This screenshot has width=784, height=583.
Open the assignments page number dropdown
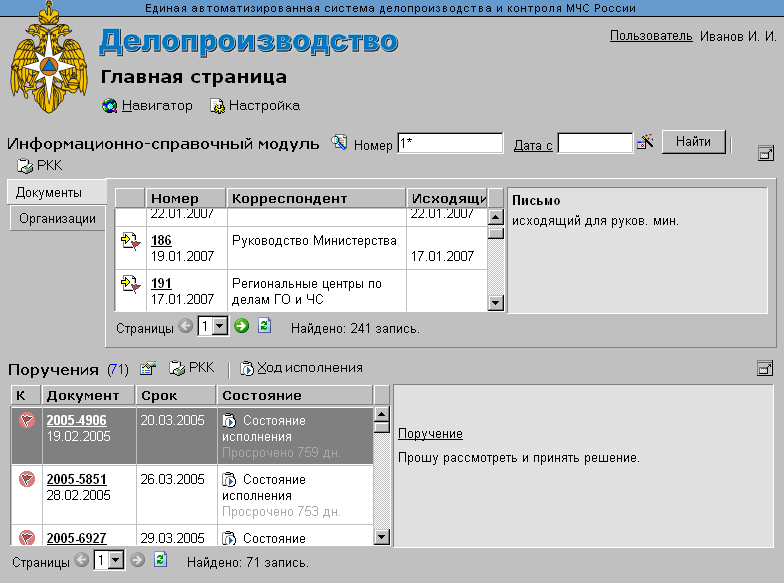point(116,560)
